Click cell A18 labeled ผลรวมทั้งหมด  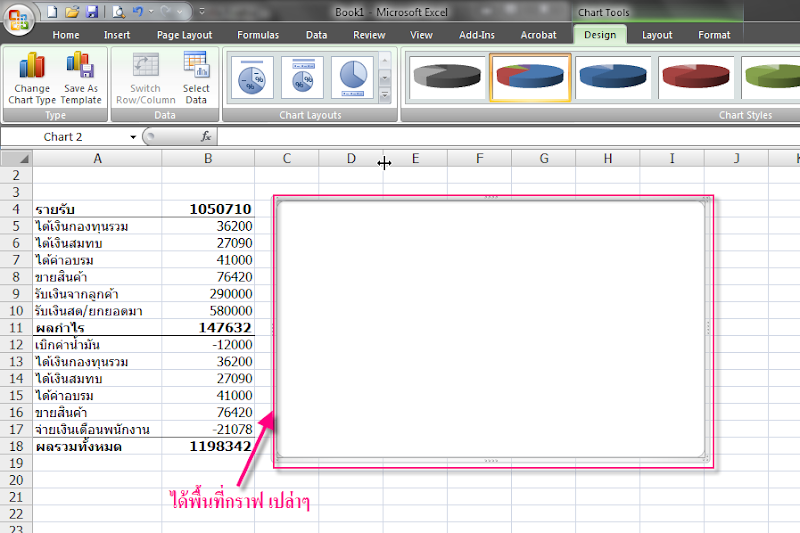pos(97,446)
